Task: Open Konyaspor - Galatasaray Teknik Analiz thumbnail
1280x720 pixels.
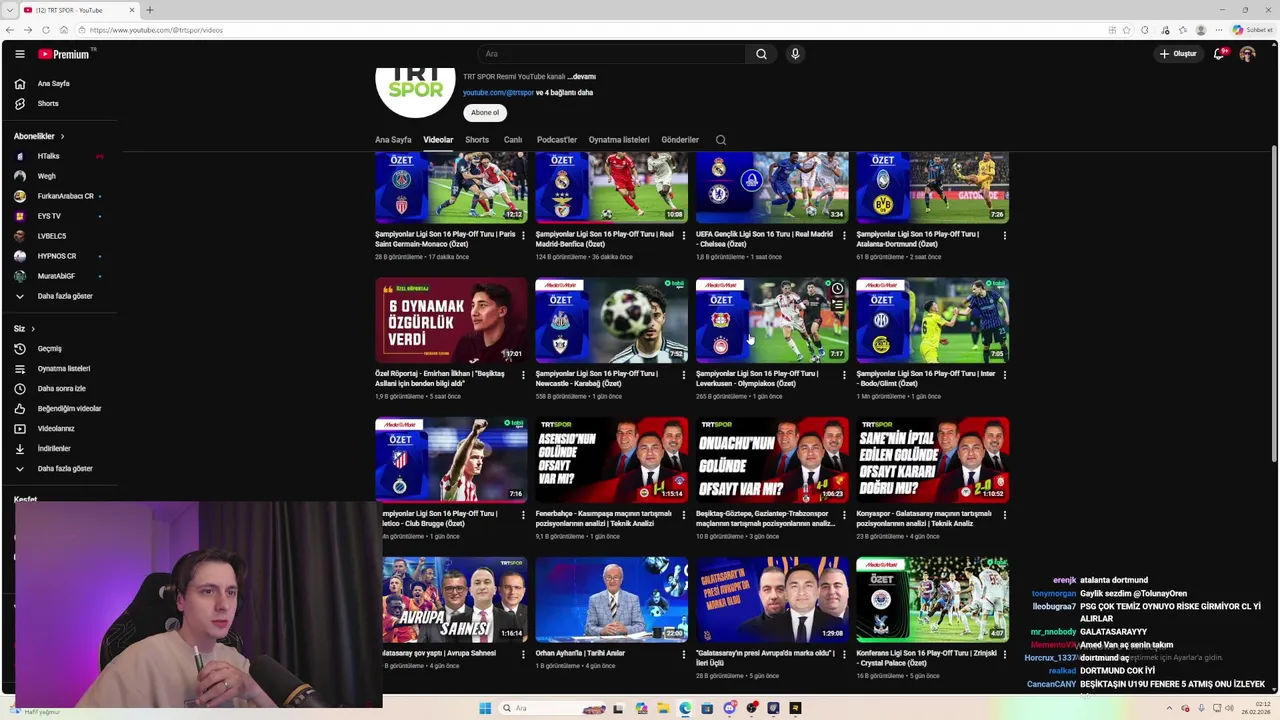Action: [932, 460]
